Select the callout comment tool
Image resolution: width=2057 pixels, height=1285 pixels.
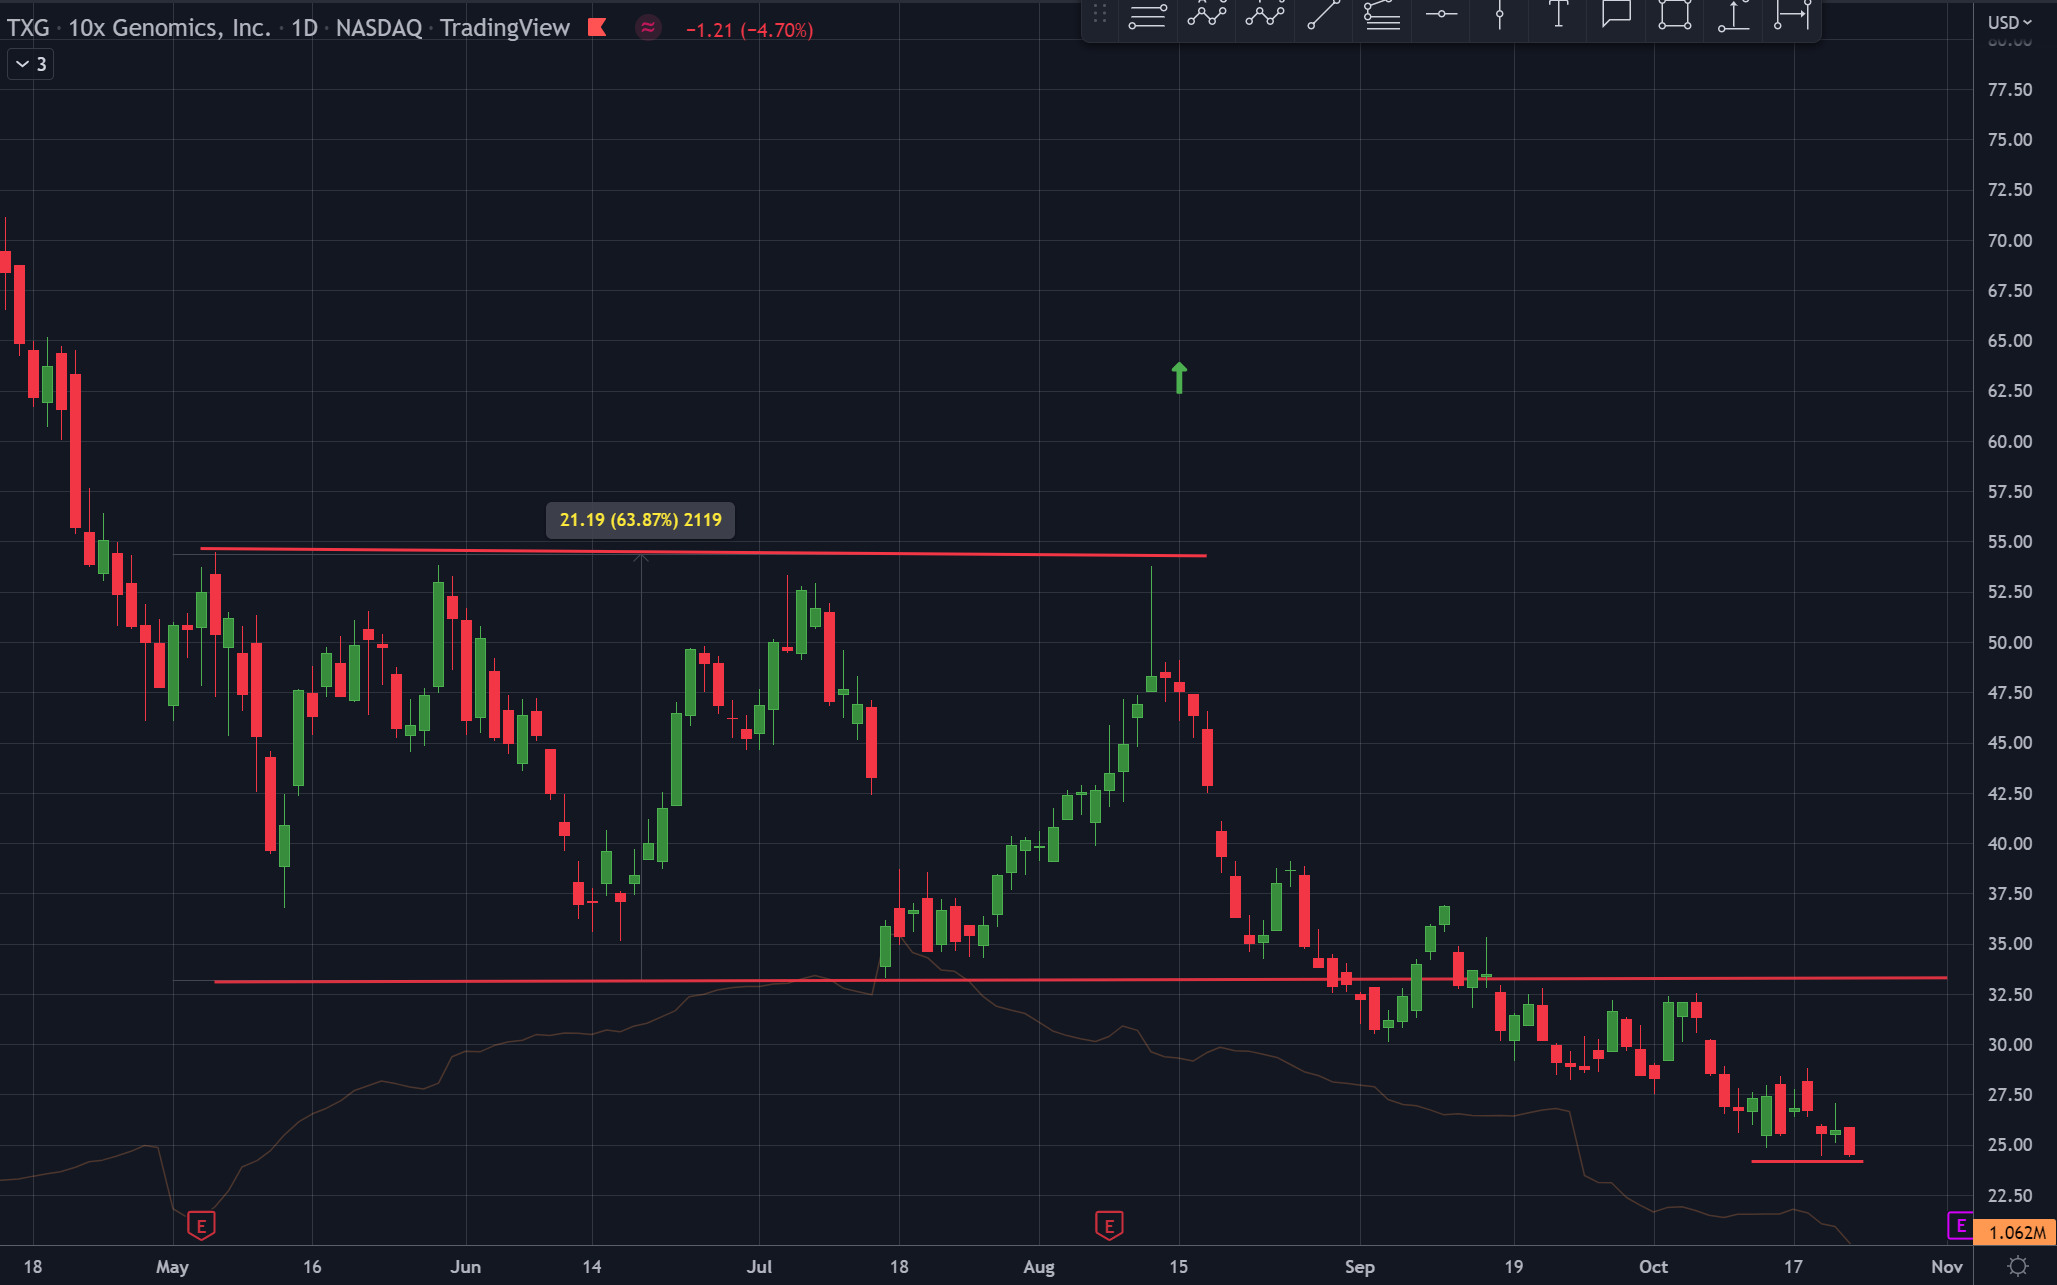click(1616, 15)
